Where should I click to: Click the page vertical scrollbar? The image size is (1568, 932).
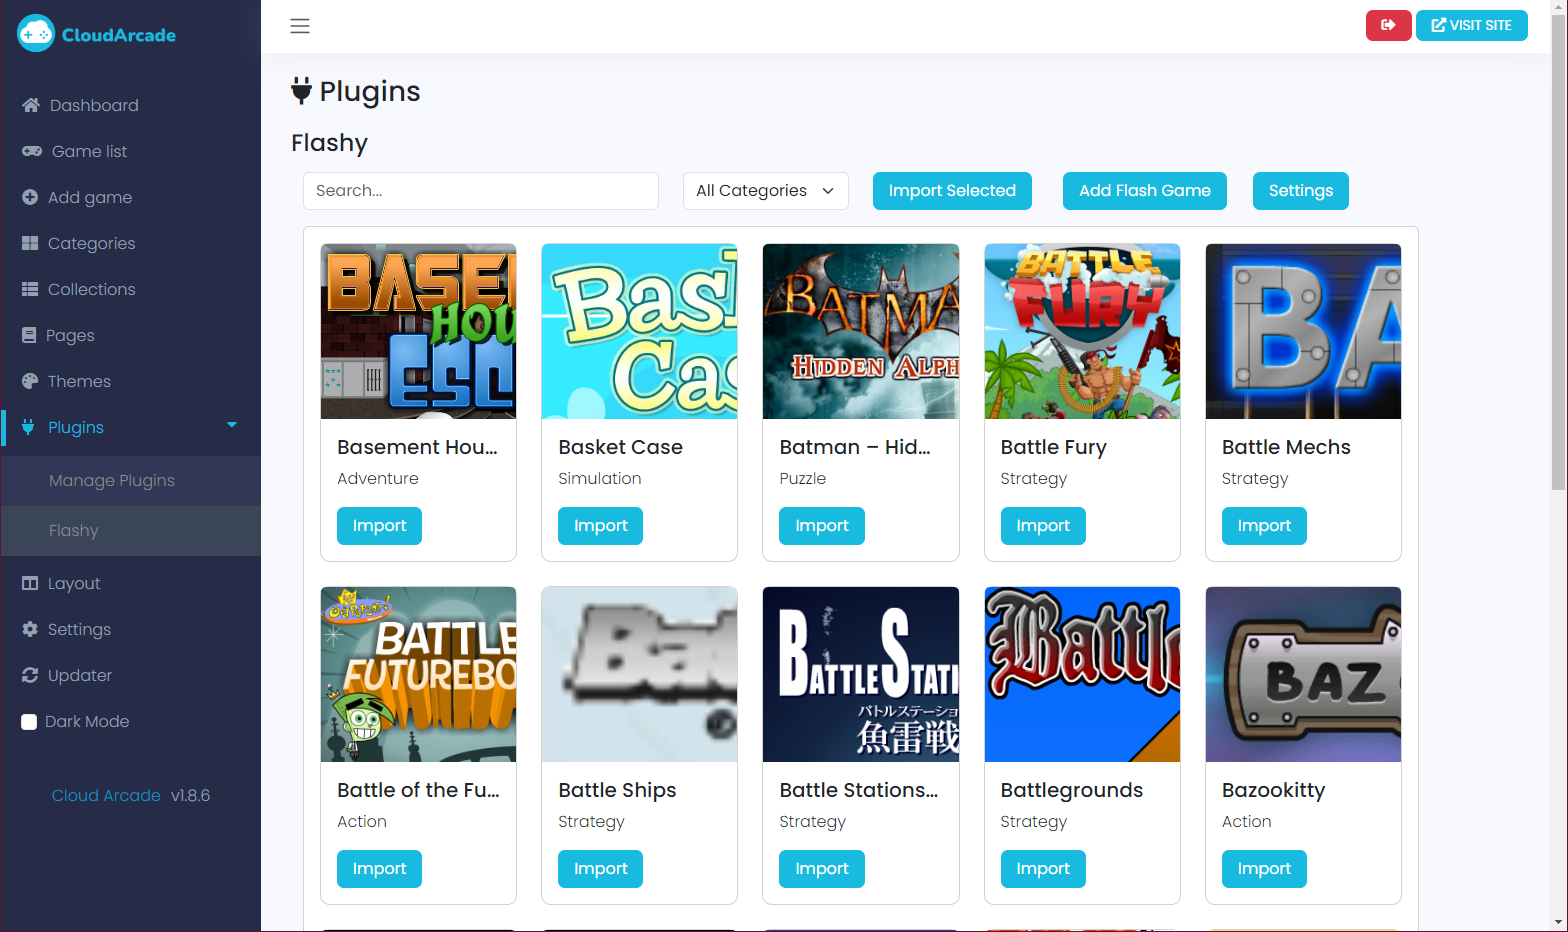coord(1559,250)
